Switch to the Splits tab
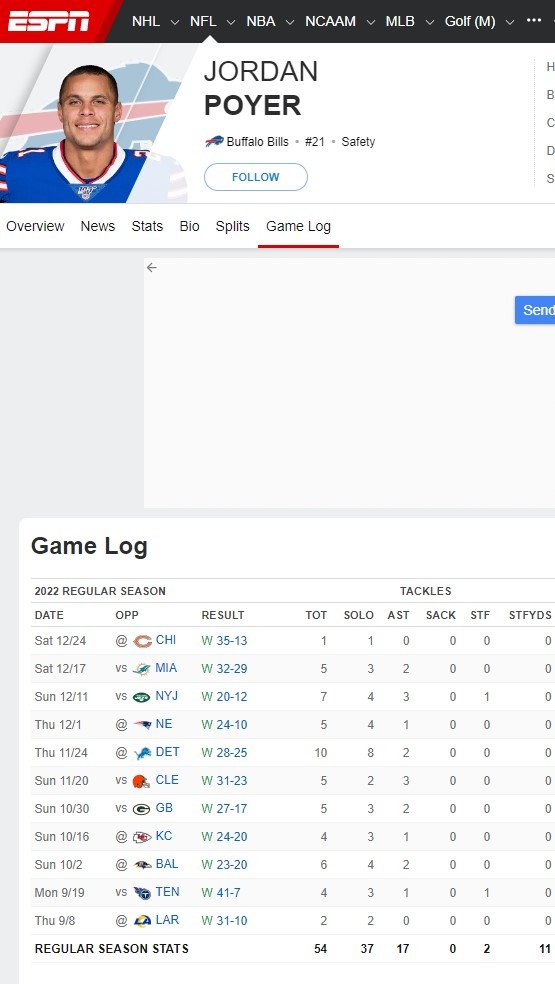The width and height of the screenshot is (555, 984). [232, 227]
